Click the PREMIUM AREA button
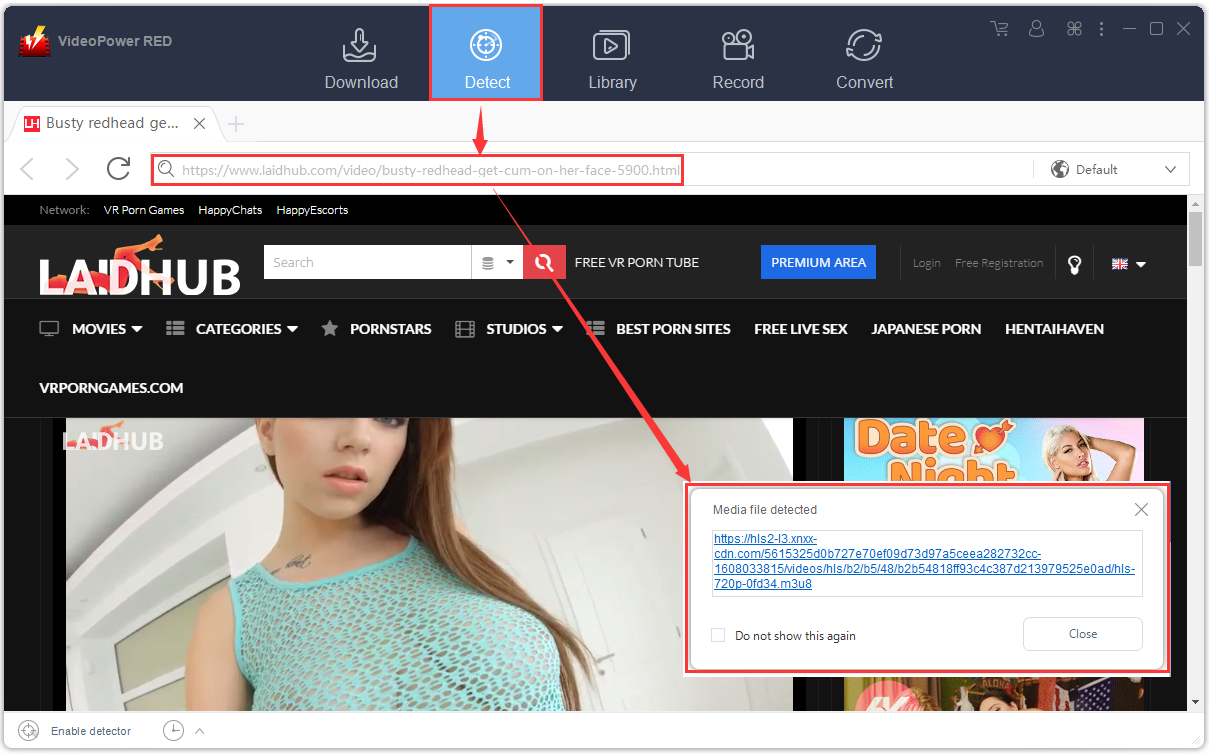The image size is (1209, 754). point(818,262)
